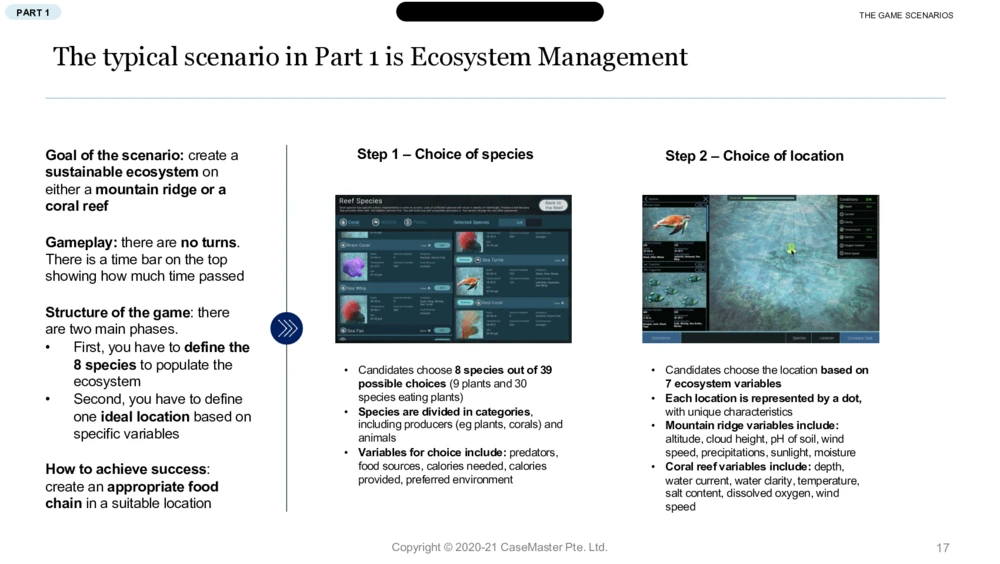1000x564 pixels.
Task: Click the double-chevron arrow circle icon
Action: 286,328
